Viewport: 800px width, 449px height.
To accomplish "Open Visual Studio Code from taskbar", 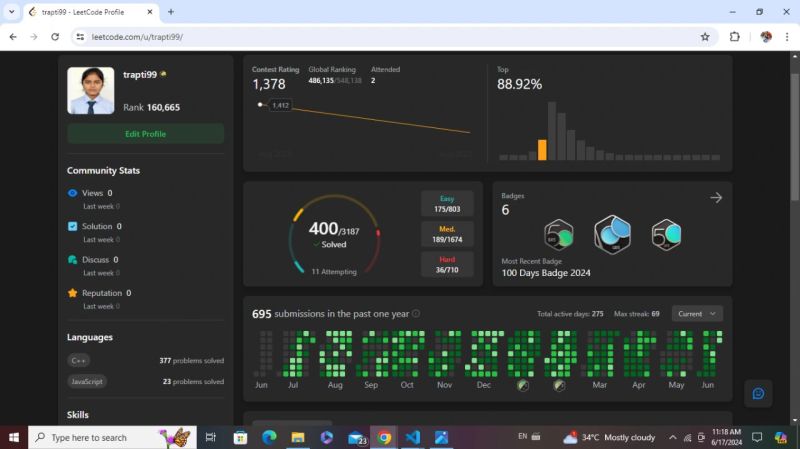I will pyautogui.click(x=412, y=437).
